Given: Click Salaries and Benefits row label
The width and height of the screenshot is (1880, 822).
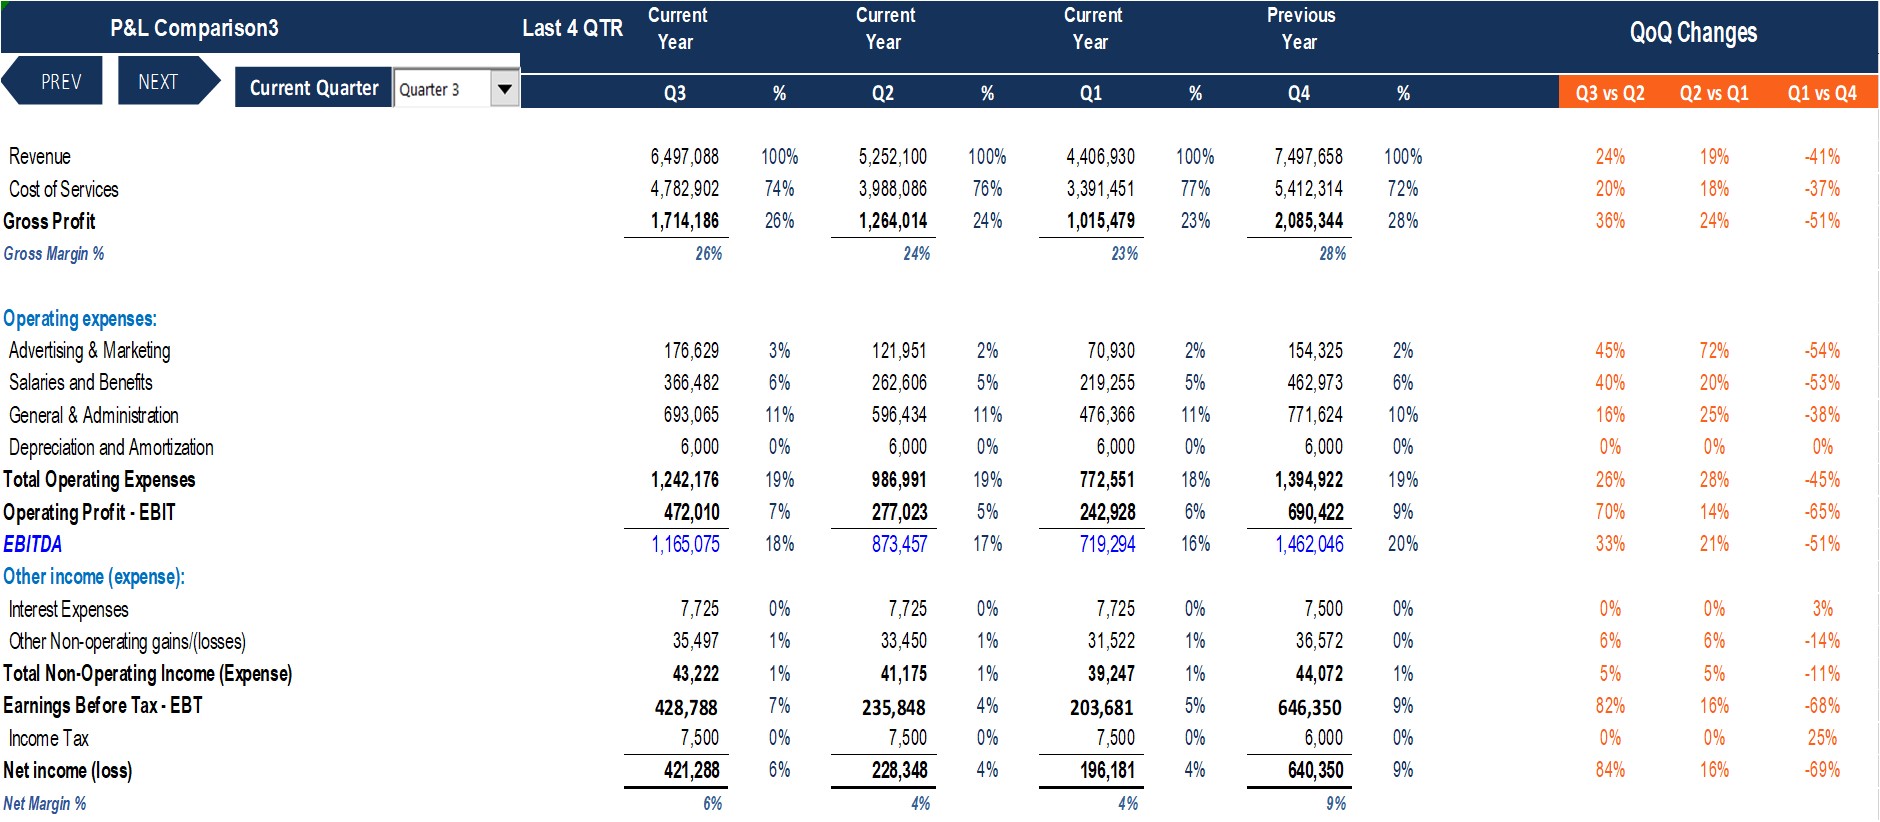Looking at the screenshot, I should [80, 382].
